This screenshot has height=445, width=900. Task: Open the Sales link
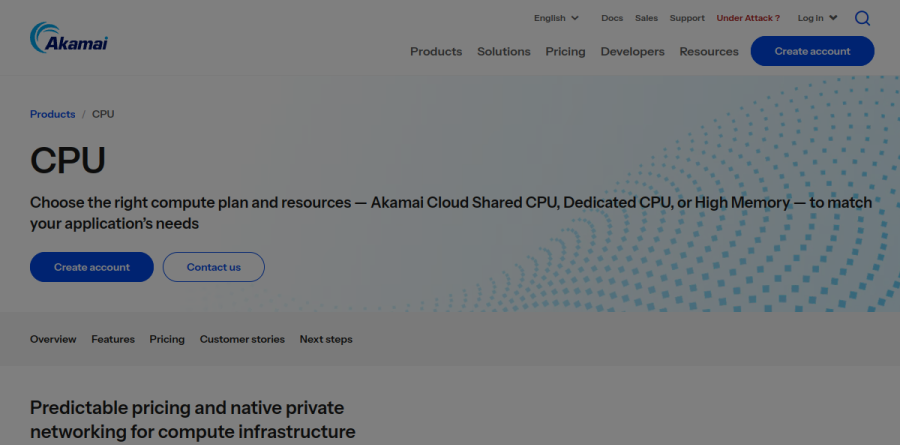(646, 18)
